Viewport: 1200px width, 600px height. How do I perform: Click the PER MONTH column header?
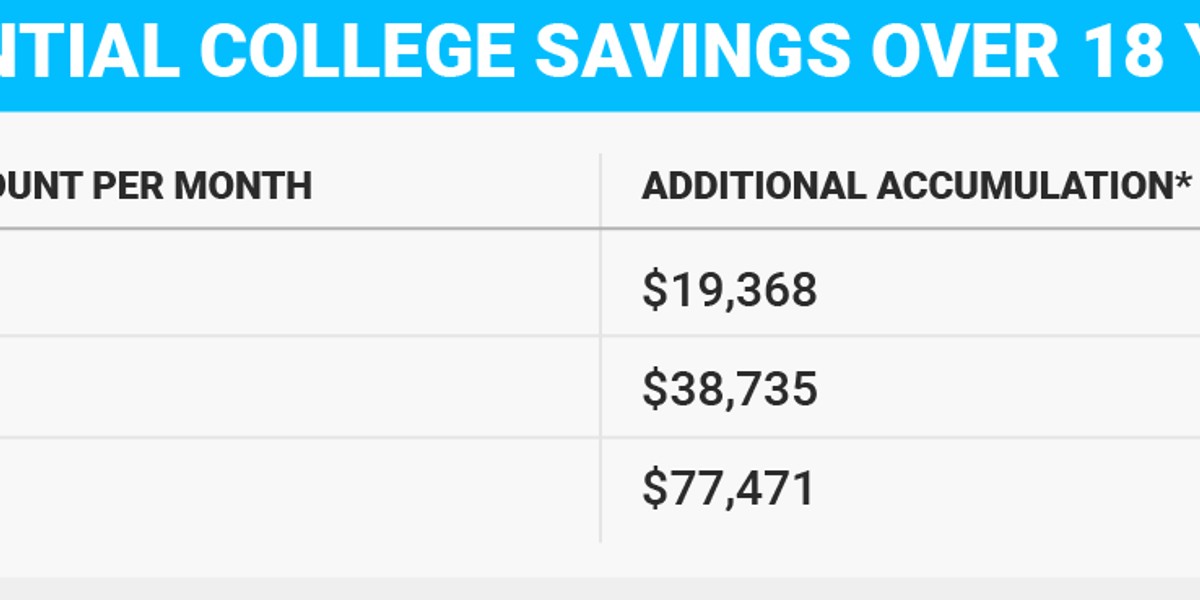156,186
